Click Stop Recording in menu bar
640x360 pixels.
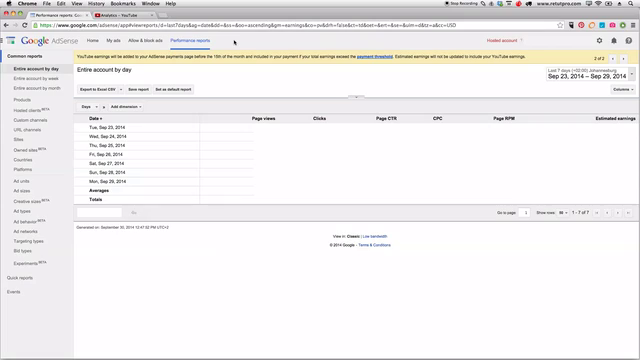(461, 4)
